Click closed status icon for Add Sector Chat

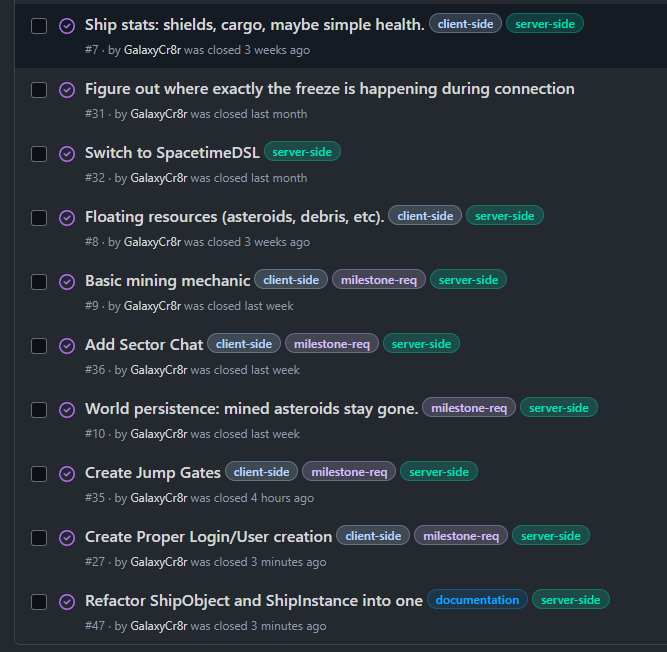coord(67,346)
